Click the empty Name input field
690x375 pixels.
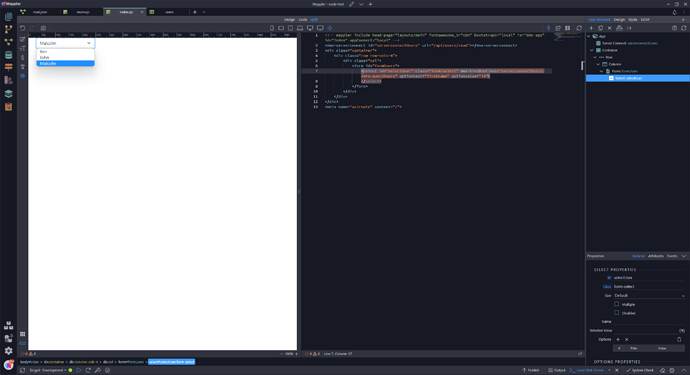tap(650, 322)
